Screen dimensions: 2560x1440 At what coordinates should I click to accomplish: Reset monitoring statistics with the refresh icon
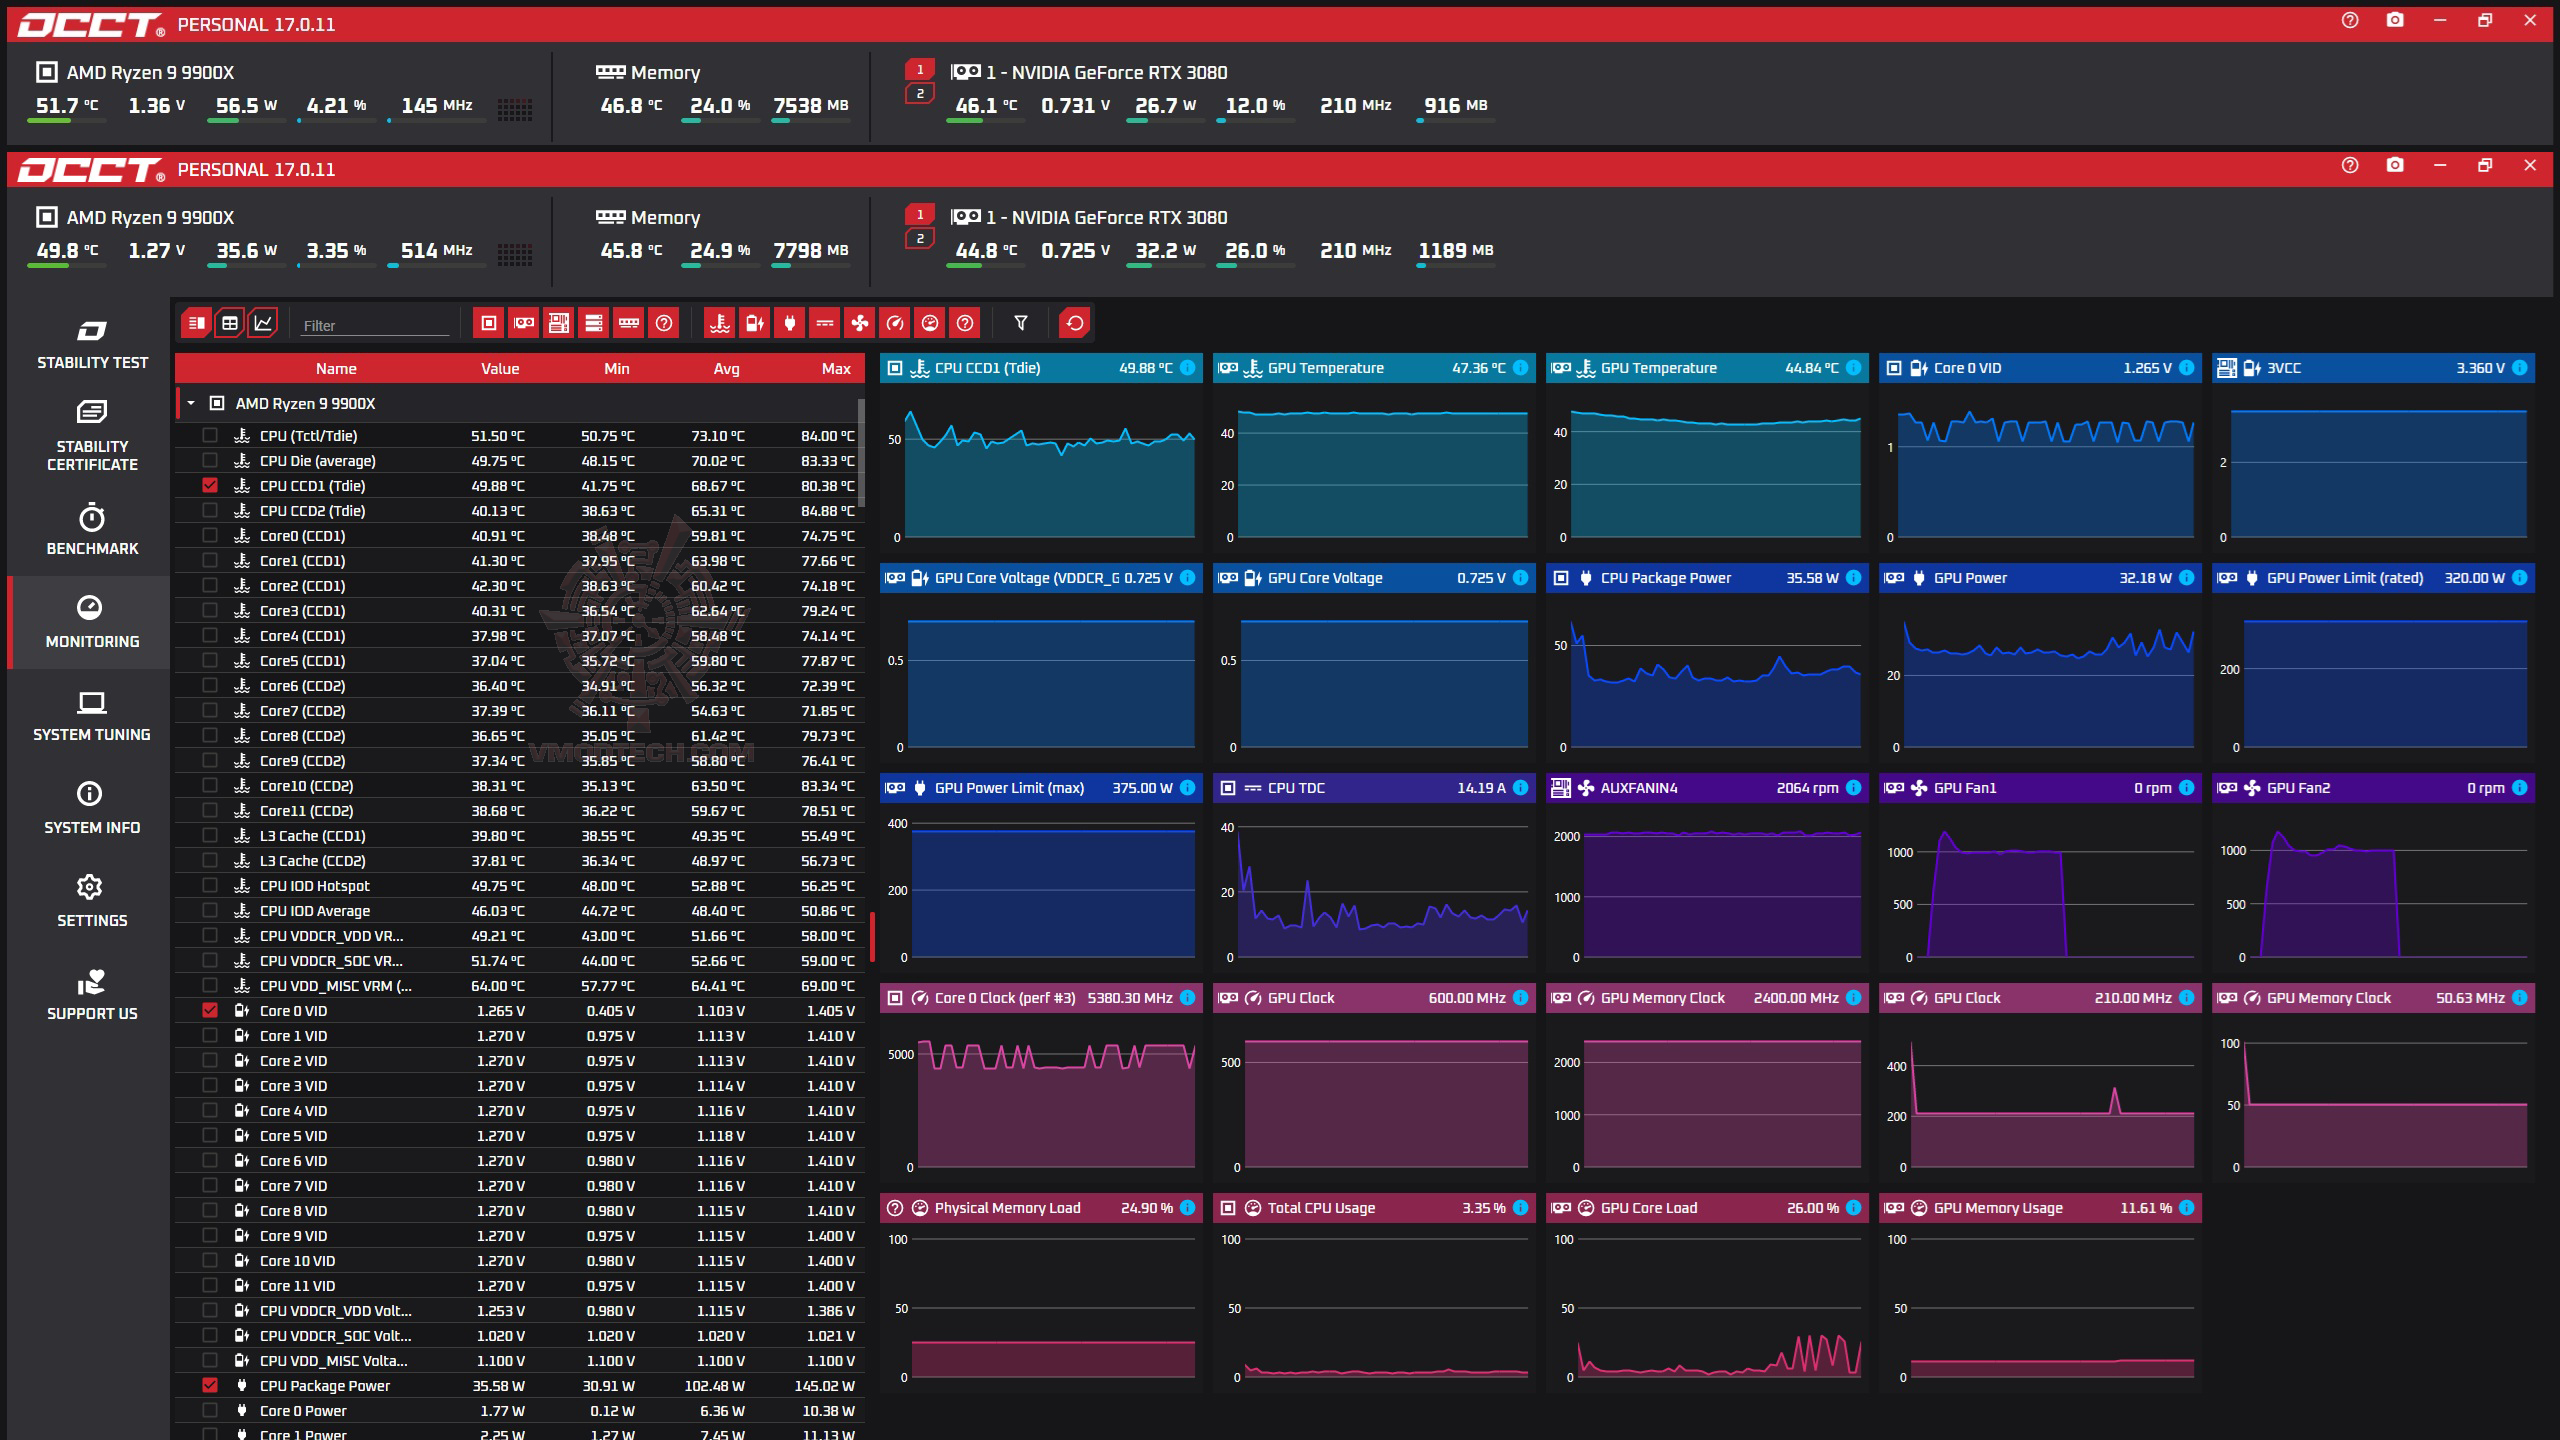click(1075, 323)
